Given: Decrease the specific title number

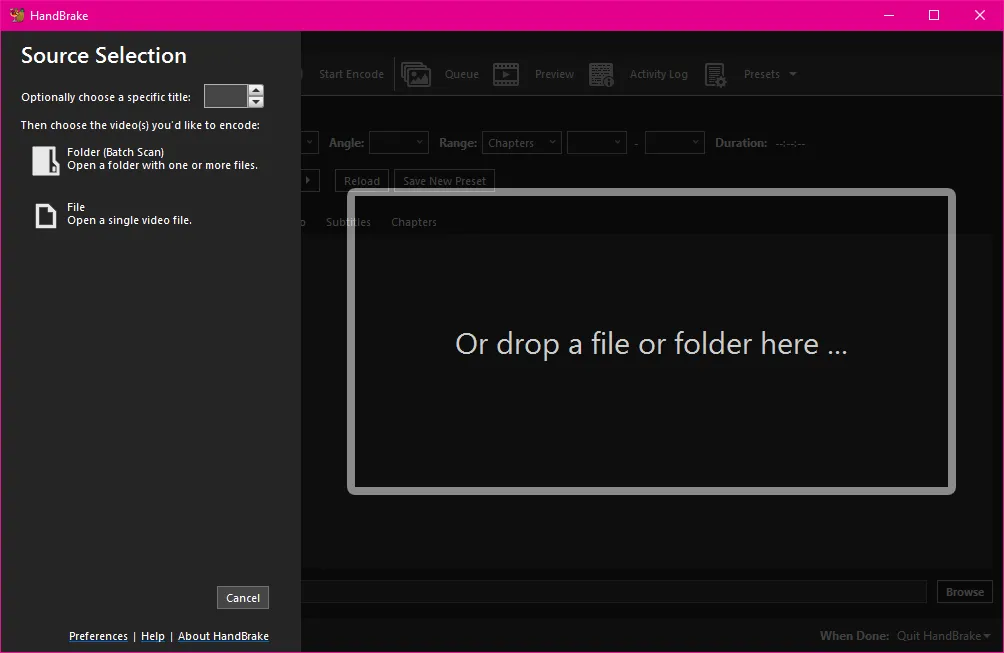Looking at the screenshot, I should point(256,102).
